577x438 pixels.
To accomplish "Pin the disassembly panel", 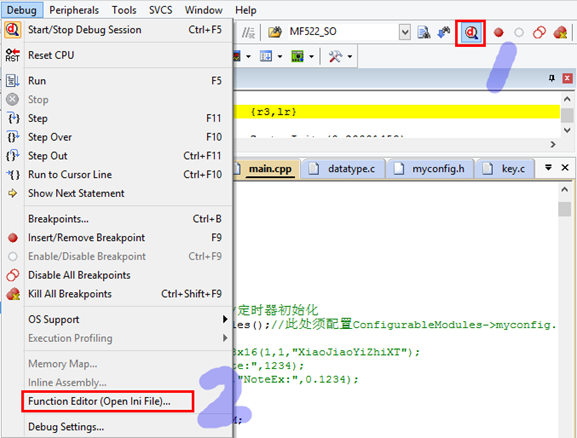I will [x=551, y=78].
